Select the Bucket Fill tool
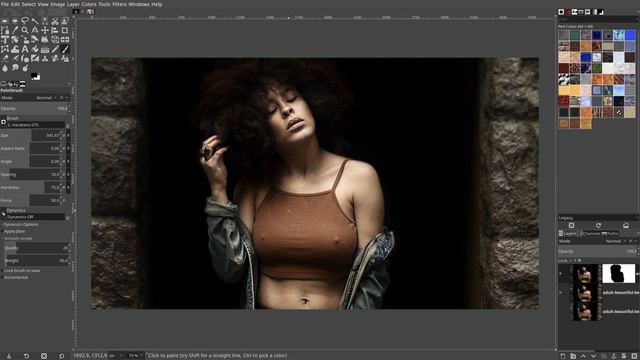The image size is (640, 360). [35, 49]
